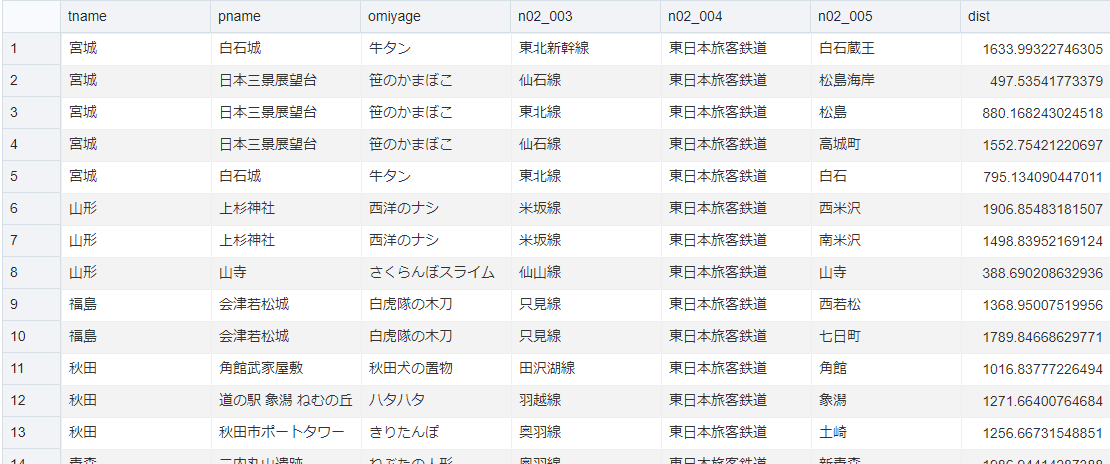Select row number 12
The image size is (1110, 464).
click(31, 400)
